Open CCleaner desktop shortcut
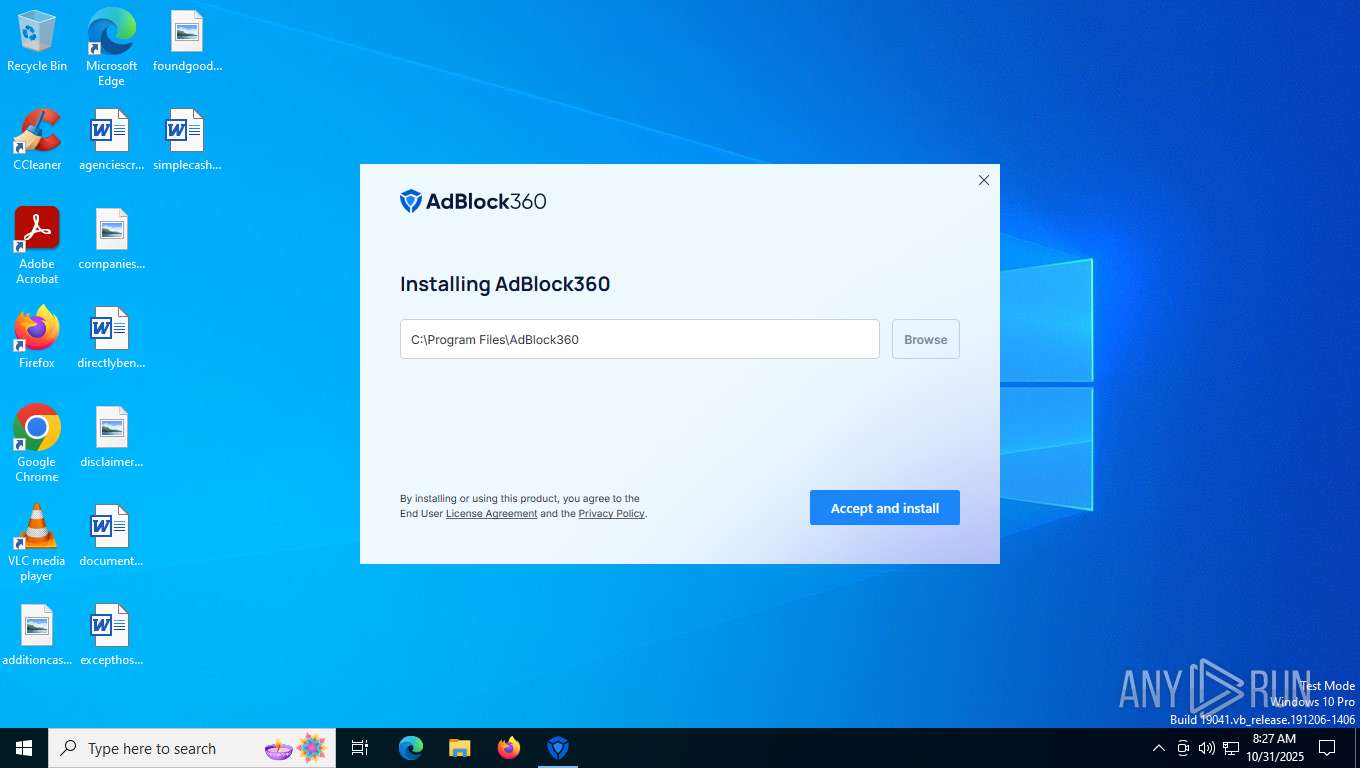The height and width of the screenshot is (768, 1360). (x=37, y=140)
